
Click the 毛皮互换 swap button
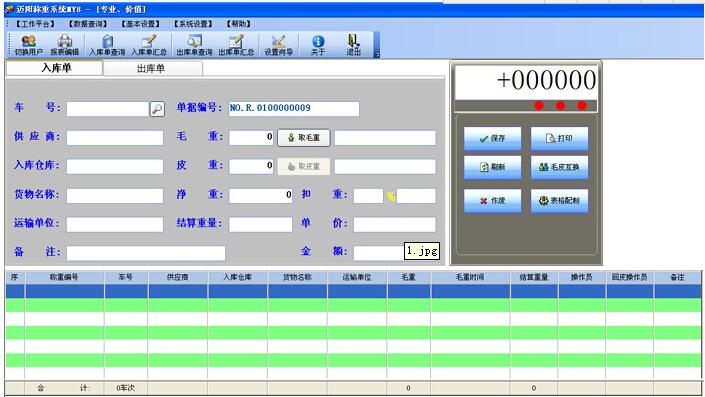pyautogui.click(x=559, y=167)
